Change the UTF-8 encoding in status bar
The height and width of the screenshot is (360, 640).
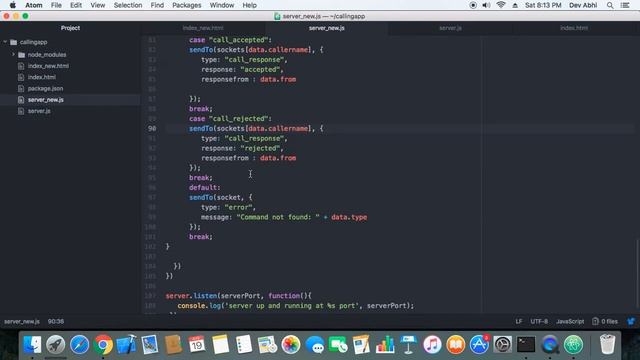[539, 322]
